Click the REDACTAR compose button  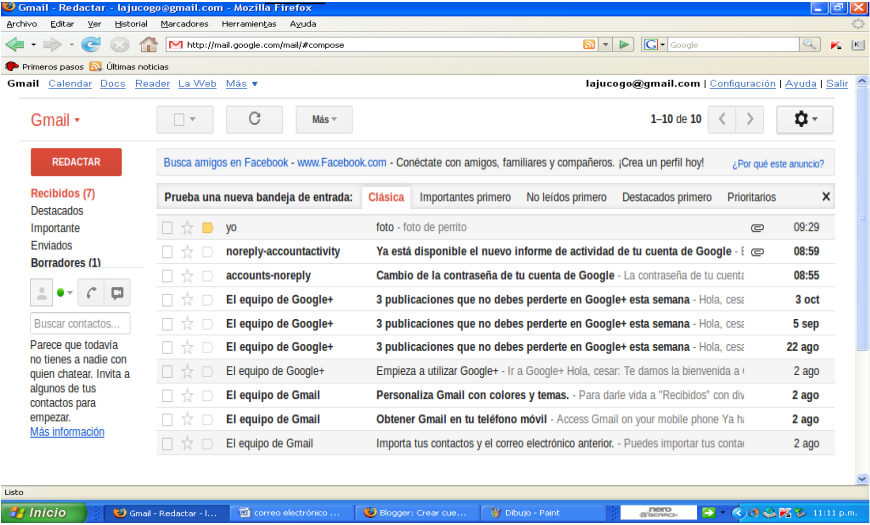[x=76, y=162]
